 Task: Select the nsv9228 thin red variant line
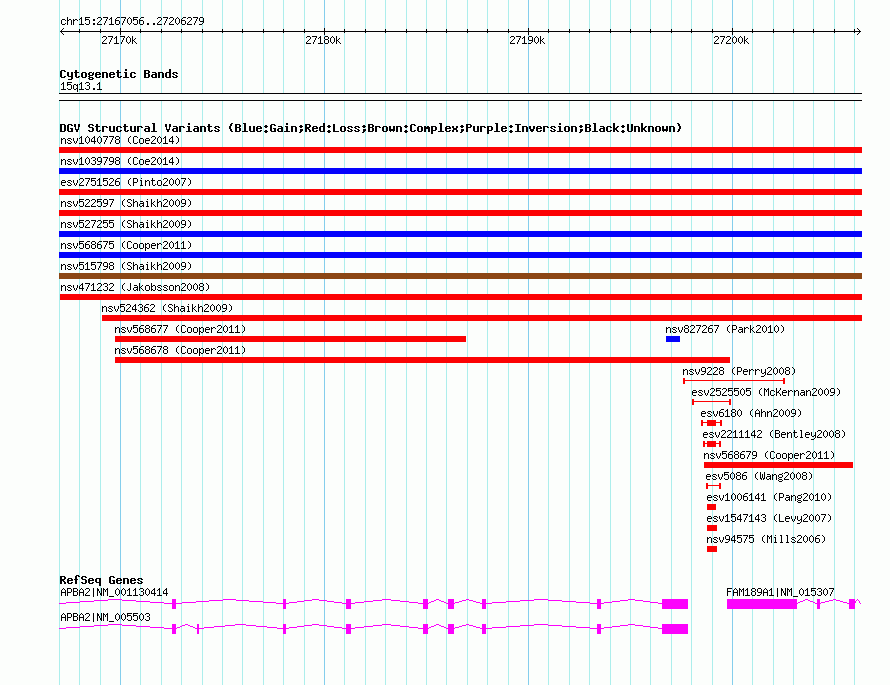[x=734, y=381]
